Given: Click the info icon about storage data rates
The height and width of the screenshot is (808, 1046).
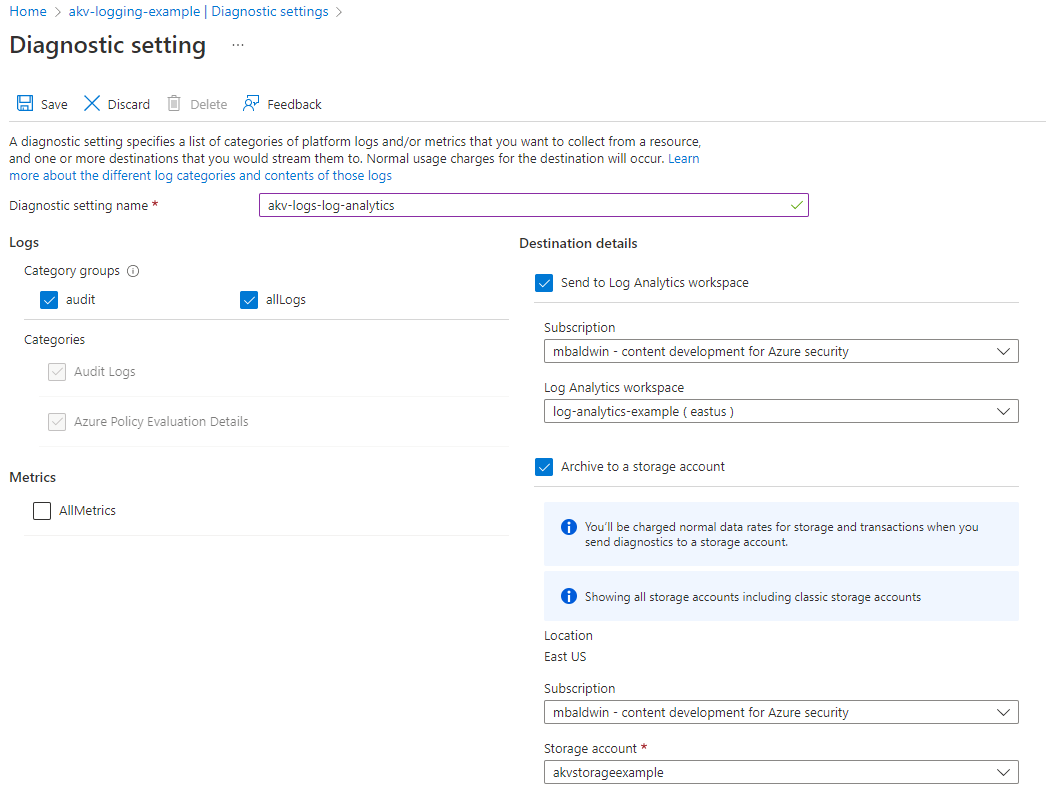Looking at the screenshot, I should [x=568, y=527].
